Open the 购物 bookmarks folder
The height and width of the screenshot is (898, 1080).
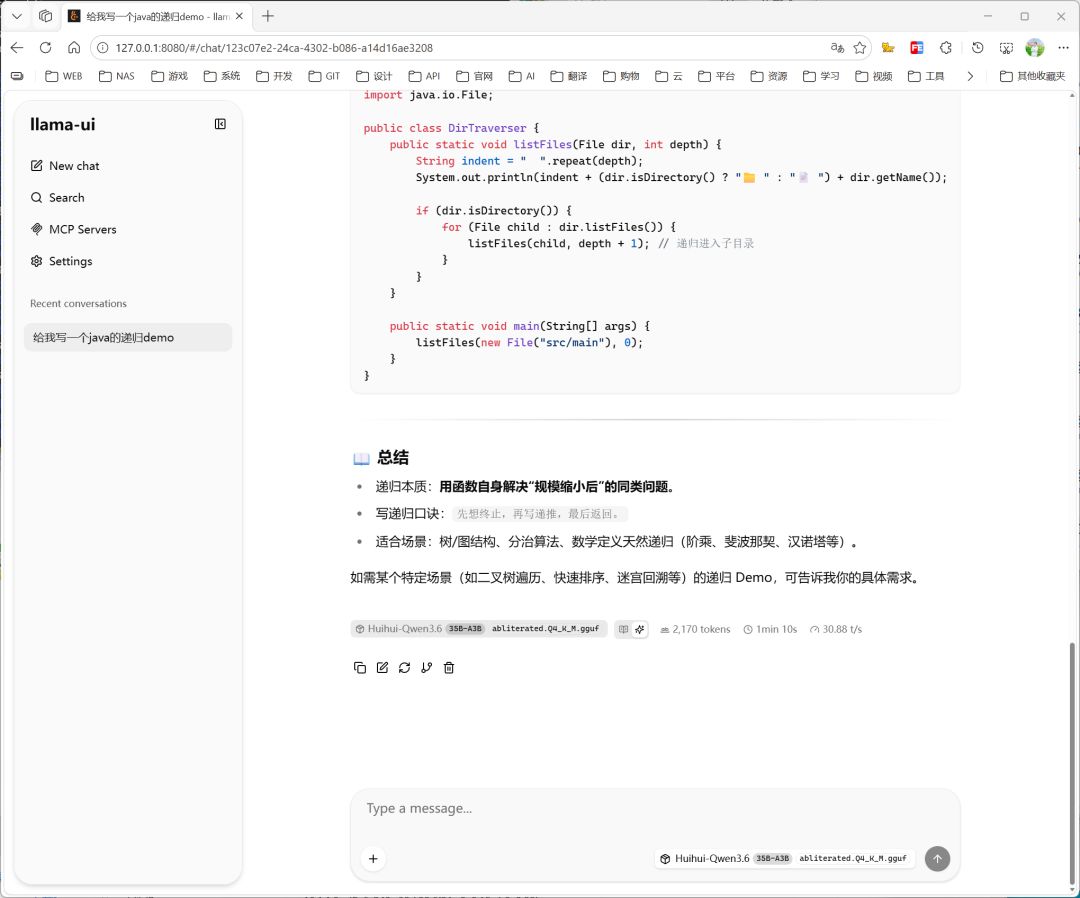(x=621, y=76)
